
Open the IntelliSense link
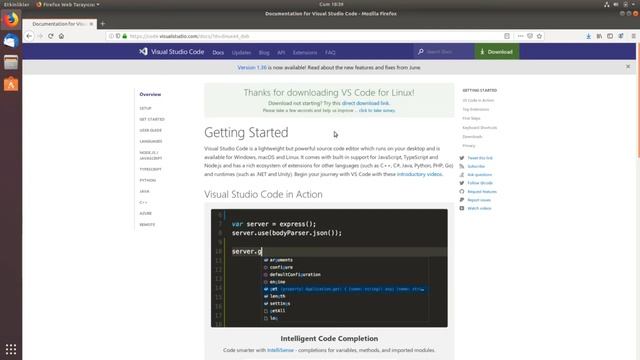point(280,350)
